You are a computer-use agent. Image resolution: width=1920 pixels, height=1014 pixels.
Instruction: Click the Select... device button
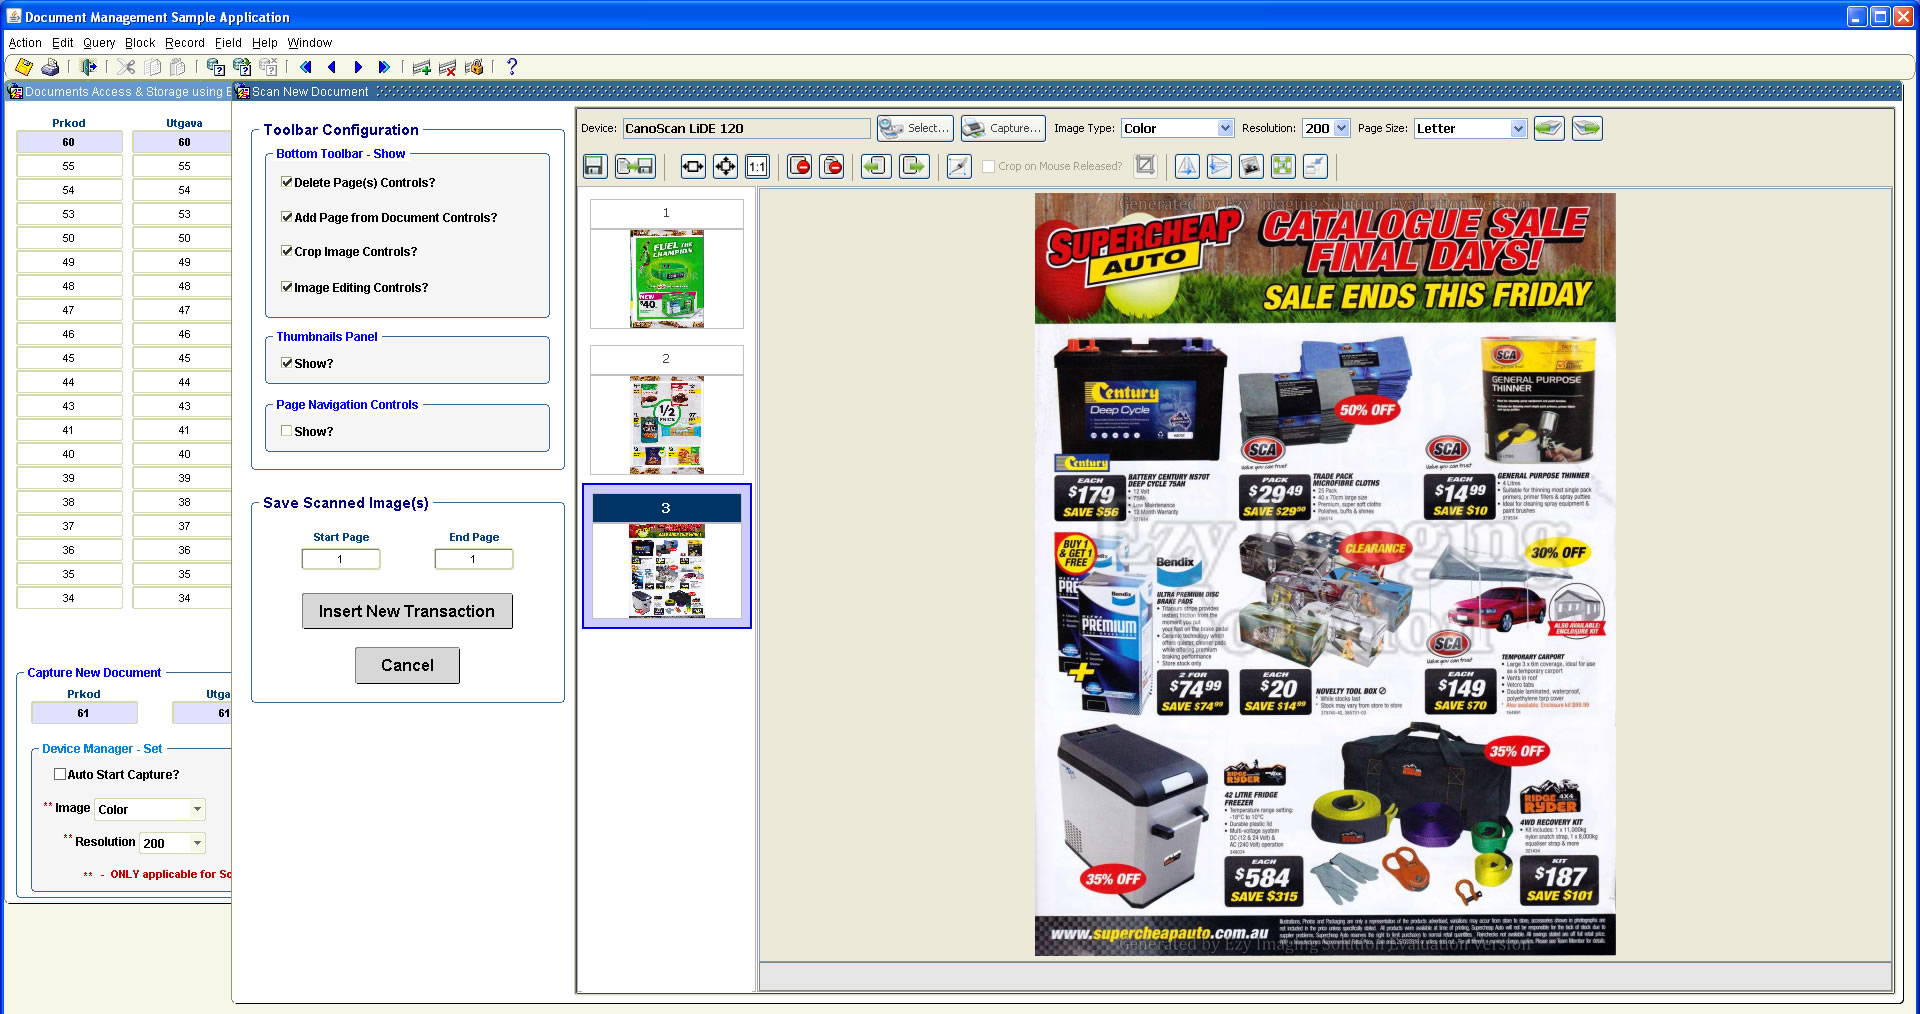(915, 128)
